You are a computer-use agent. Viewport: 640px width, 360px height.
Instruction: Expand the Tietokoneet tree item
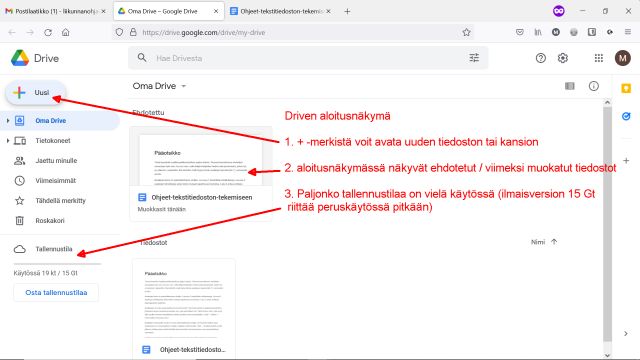coord(8,141)
